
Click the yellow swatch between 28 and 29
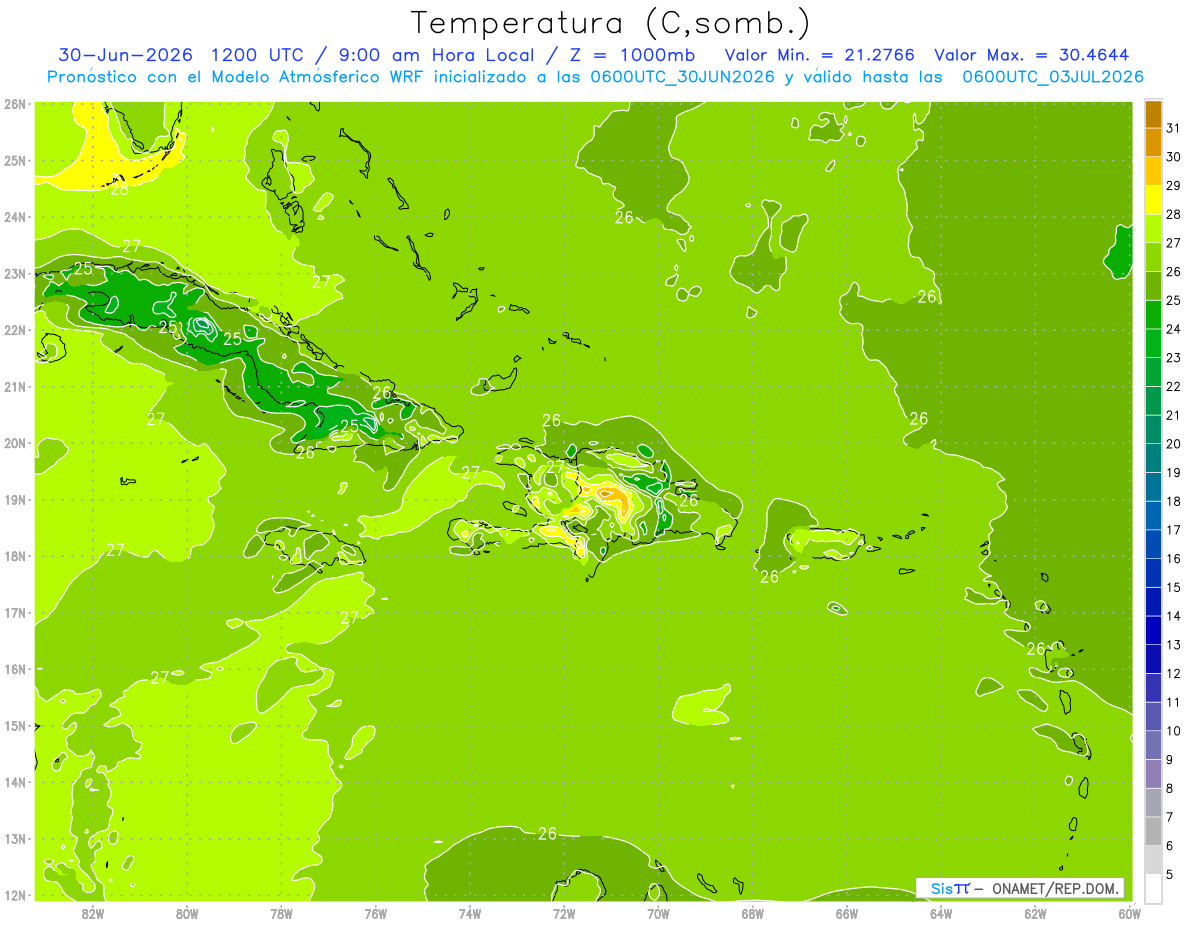tap(1153, 200)
